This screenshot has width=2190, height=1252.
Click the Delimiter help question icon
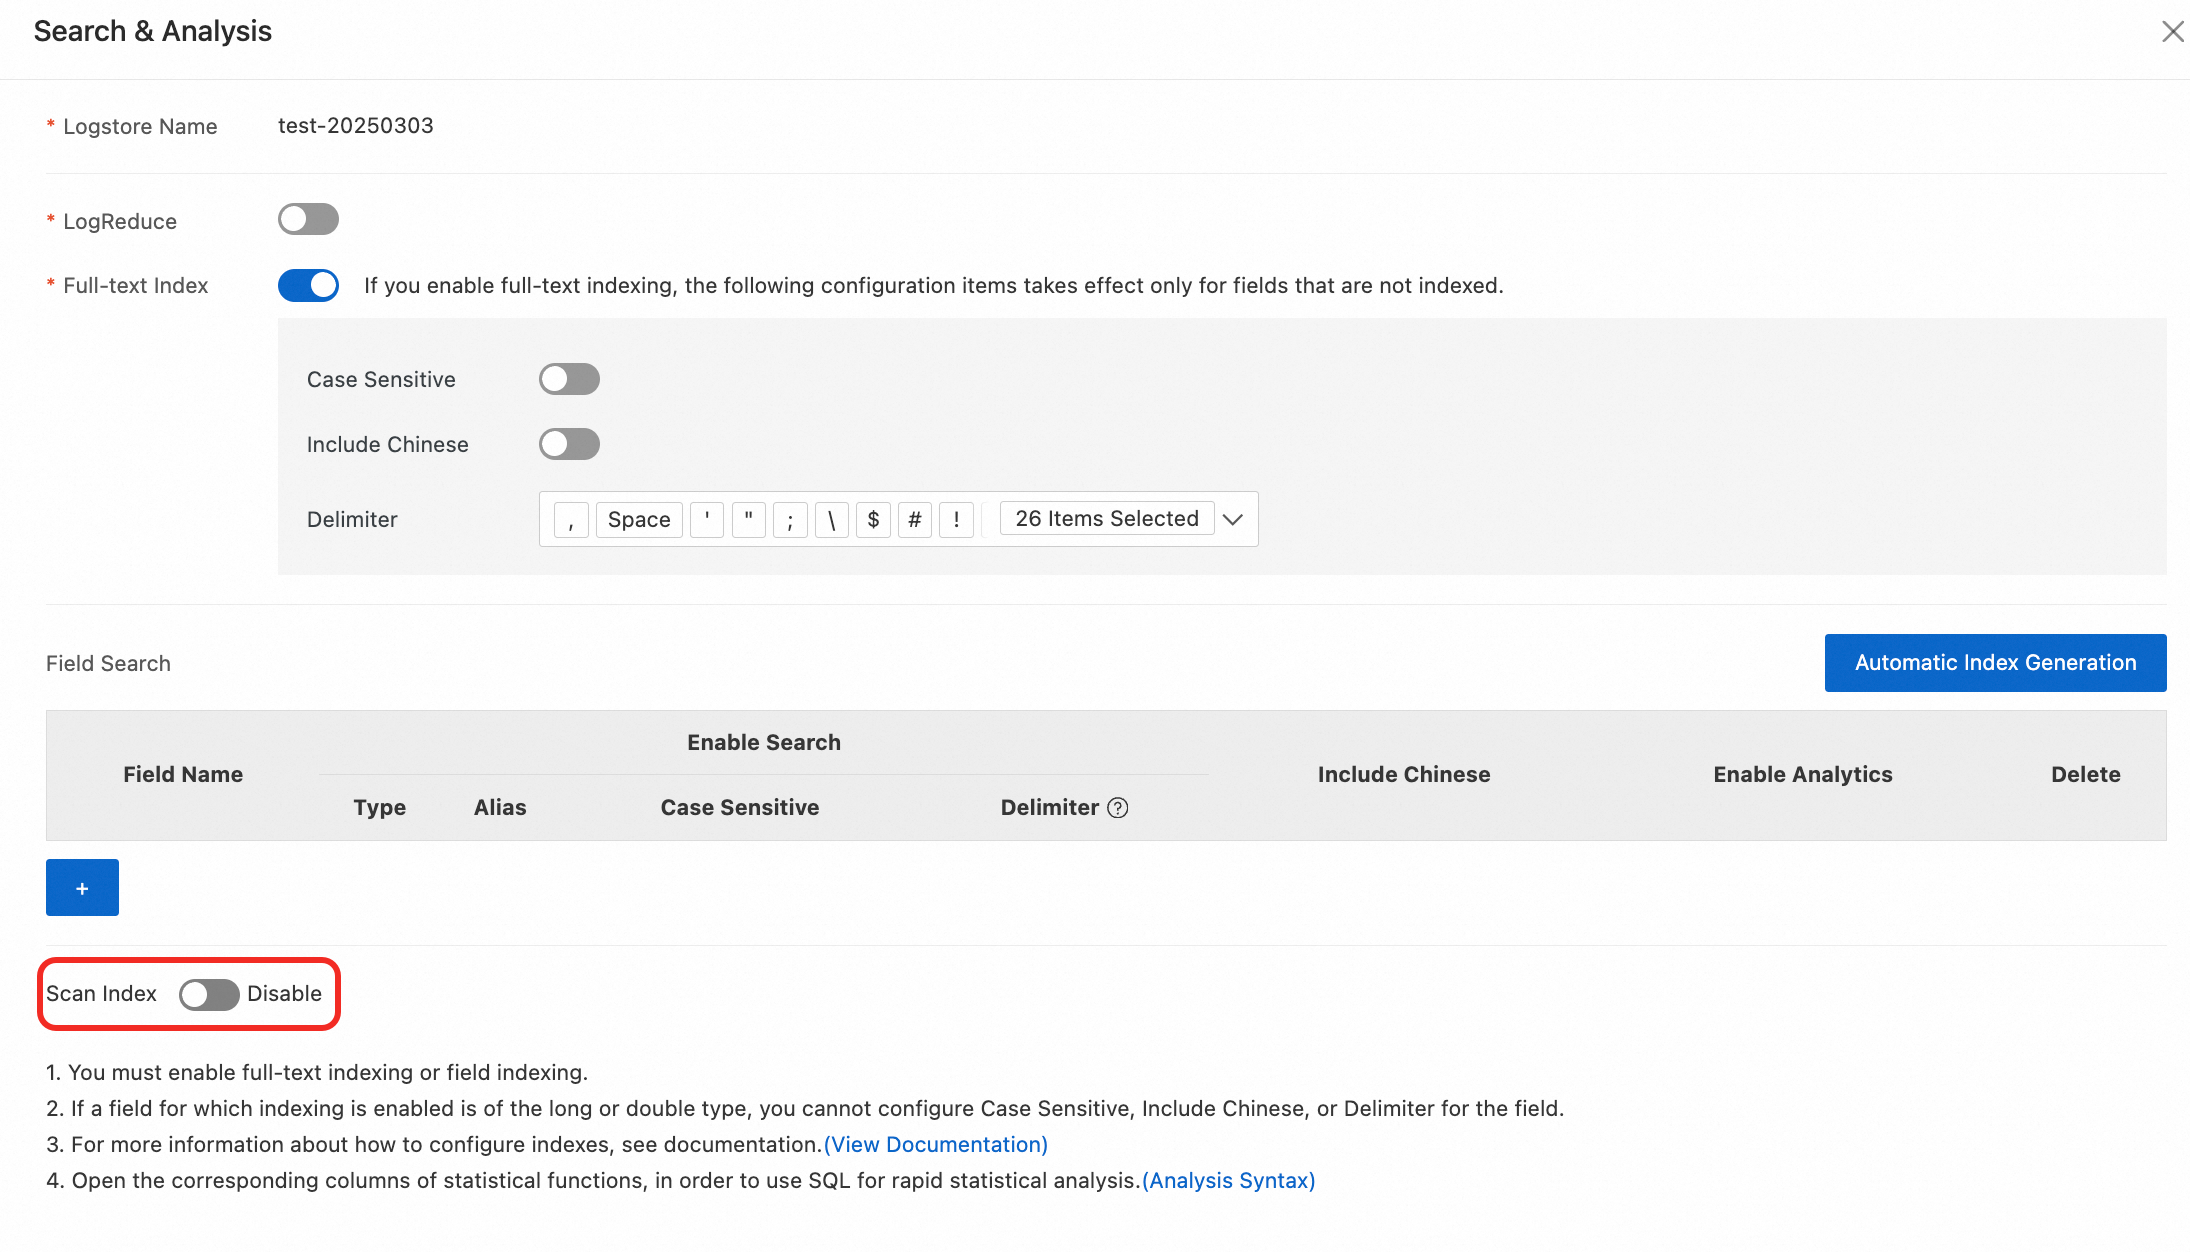tap(1118, 808)
